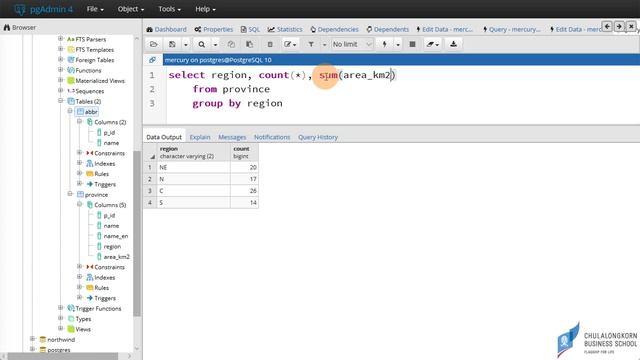
Task: Switch to the Dependents tab
Action: pyautogui.click(x=387, y=29)
